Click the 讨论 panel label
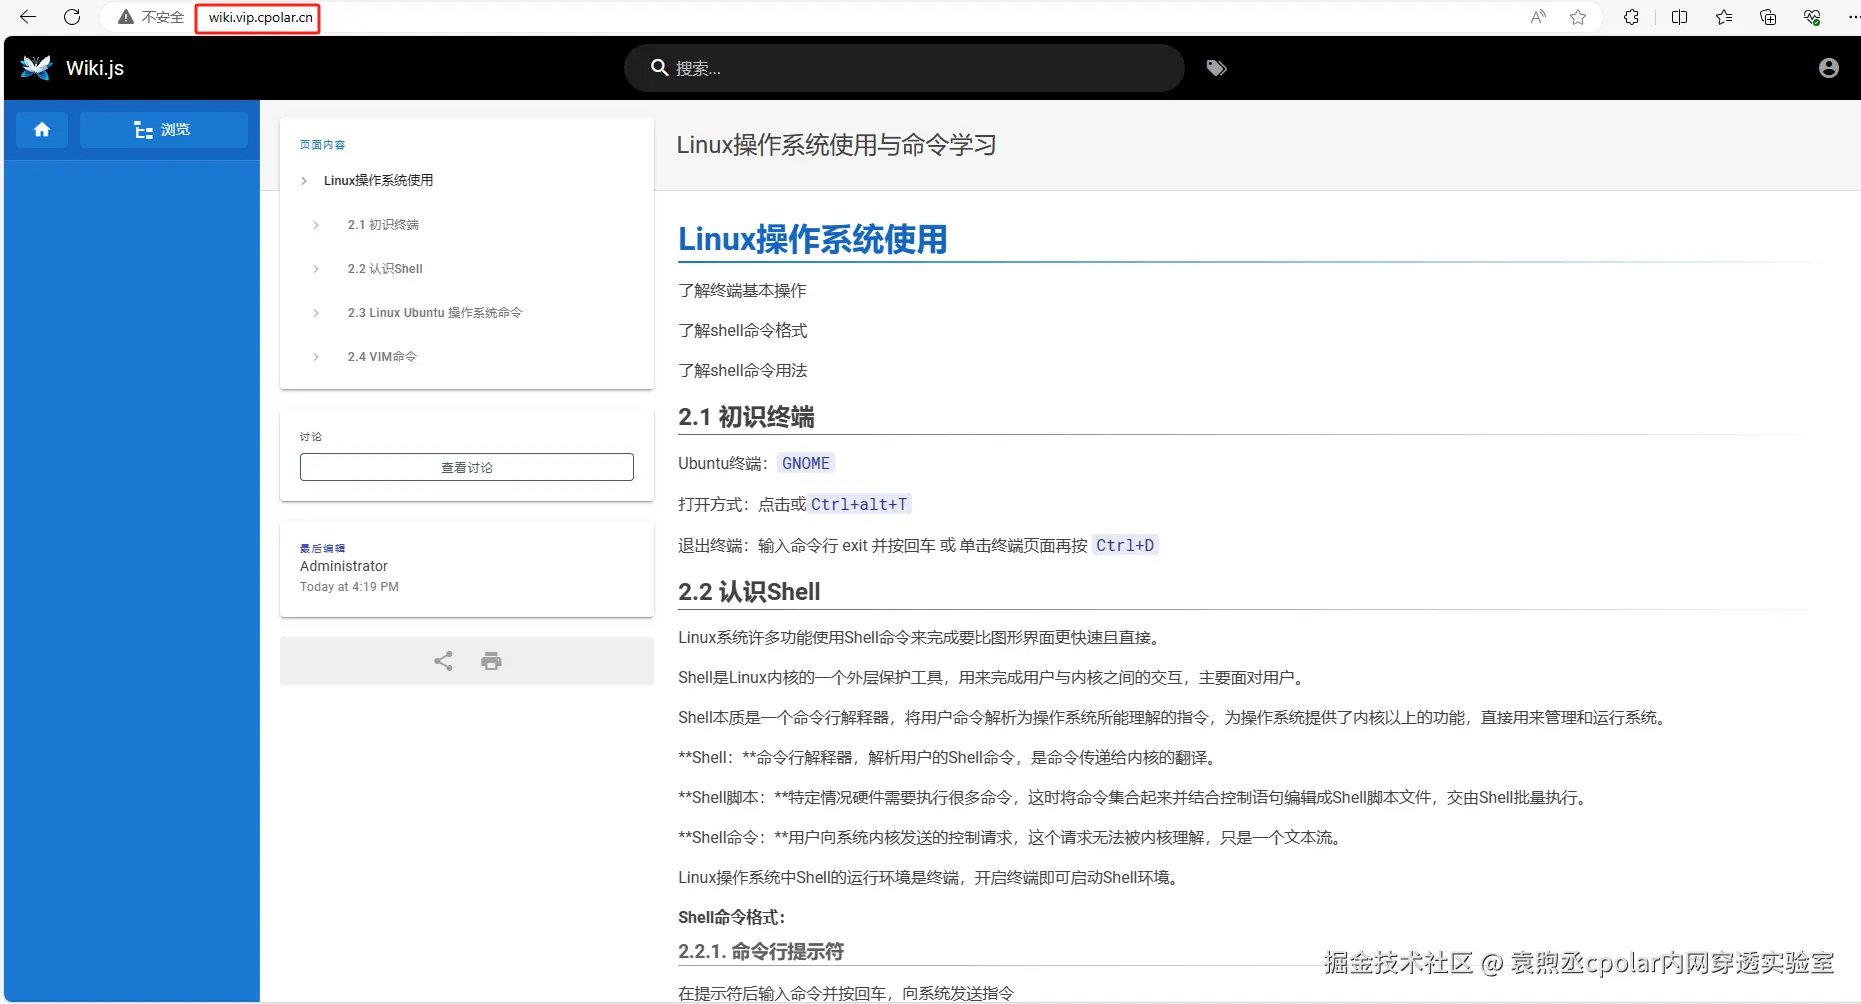1861x1004 pixels. click(x=311, y=437)
